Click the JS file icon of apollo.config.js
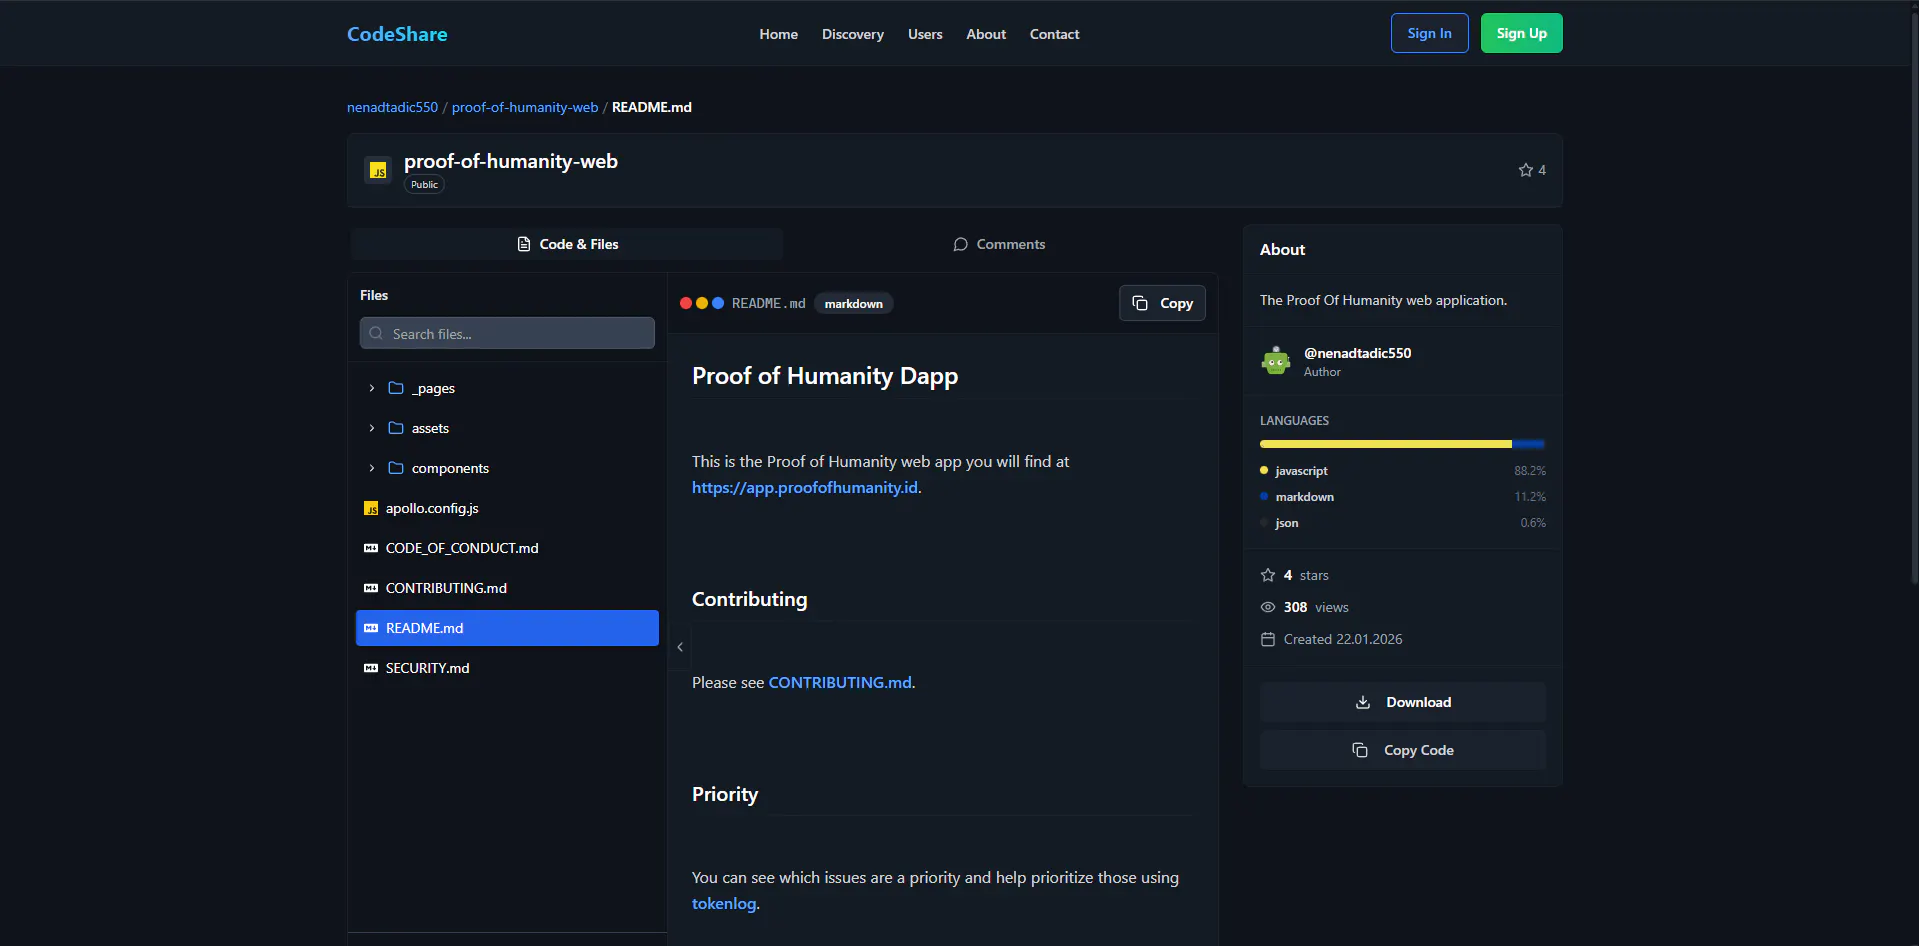The width and height of the screenshot is (1919, 946). point(371,508)
